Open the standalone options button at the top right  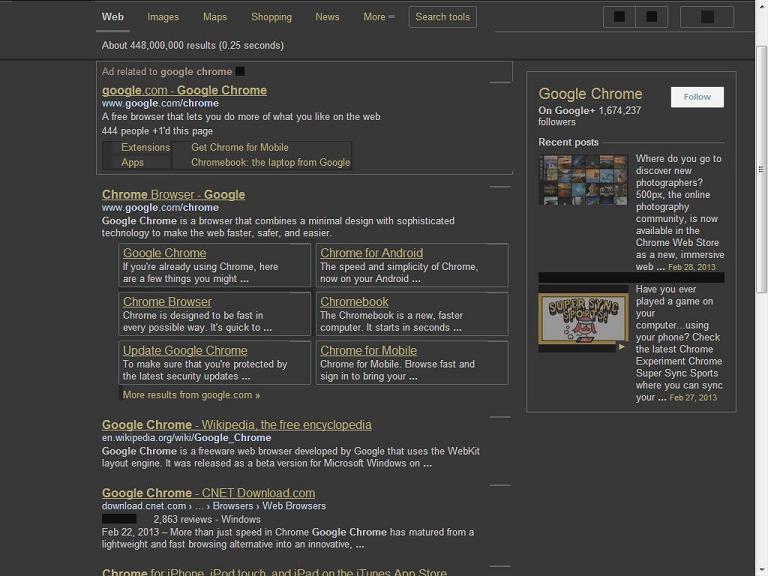[x=707, y=17]
